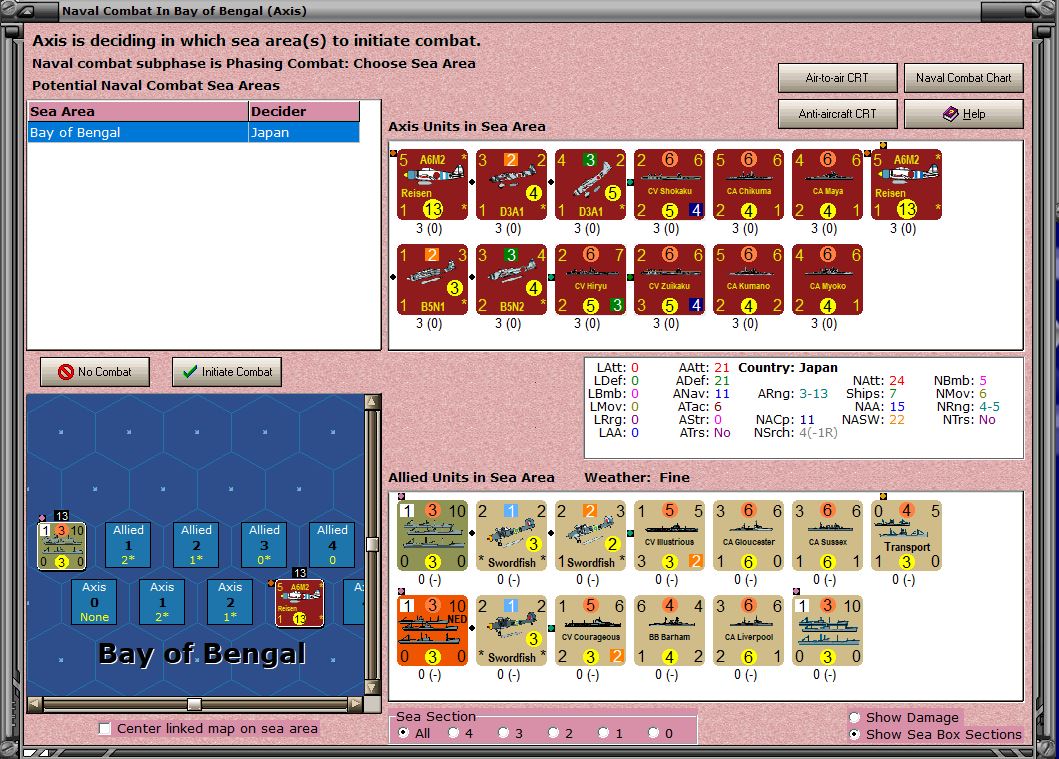Viewport: 1059px width, 759px height.
Task: Click the map's horizontal scrollbar thumb
Action: point(194,704)
